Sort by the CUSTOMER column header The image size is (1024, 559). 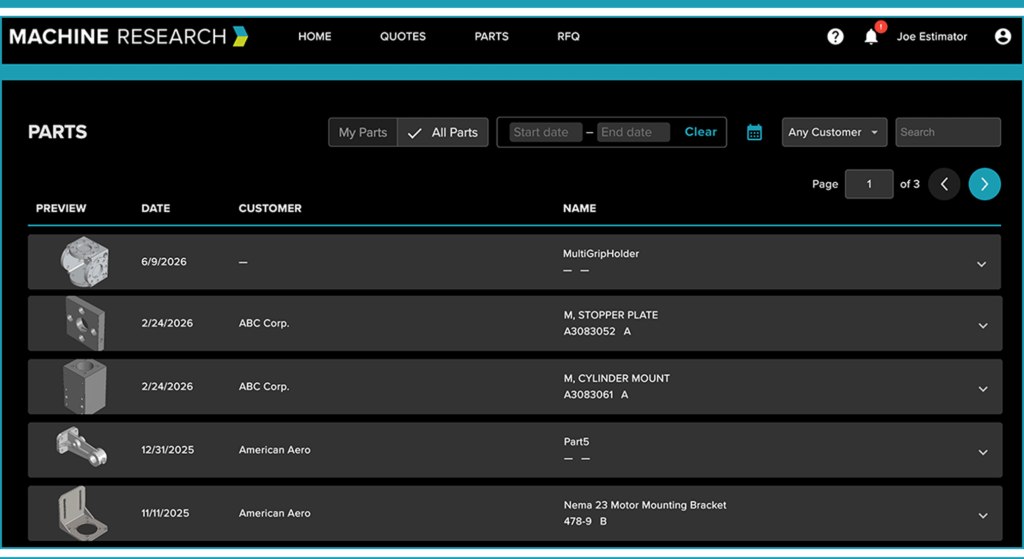270,208
